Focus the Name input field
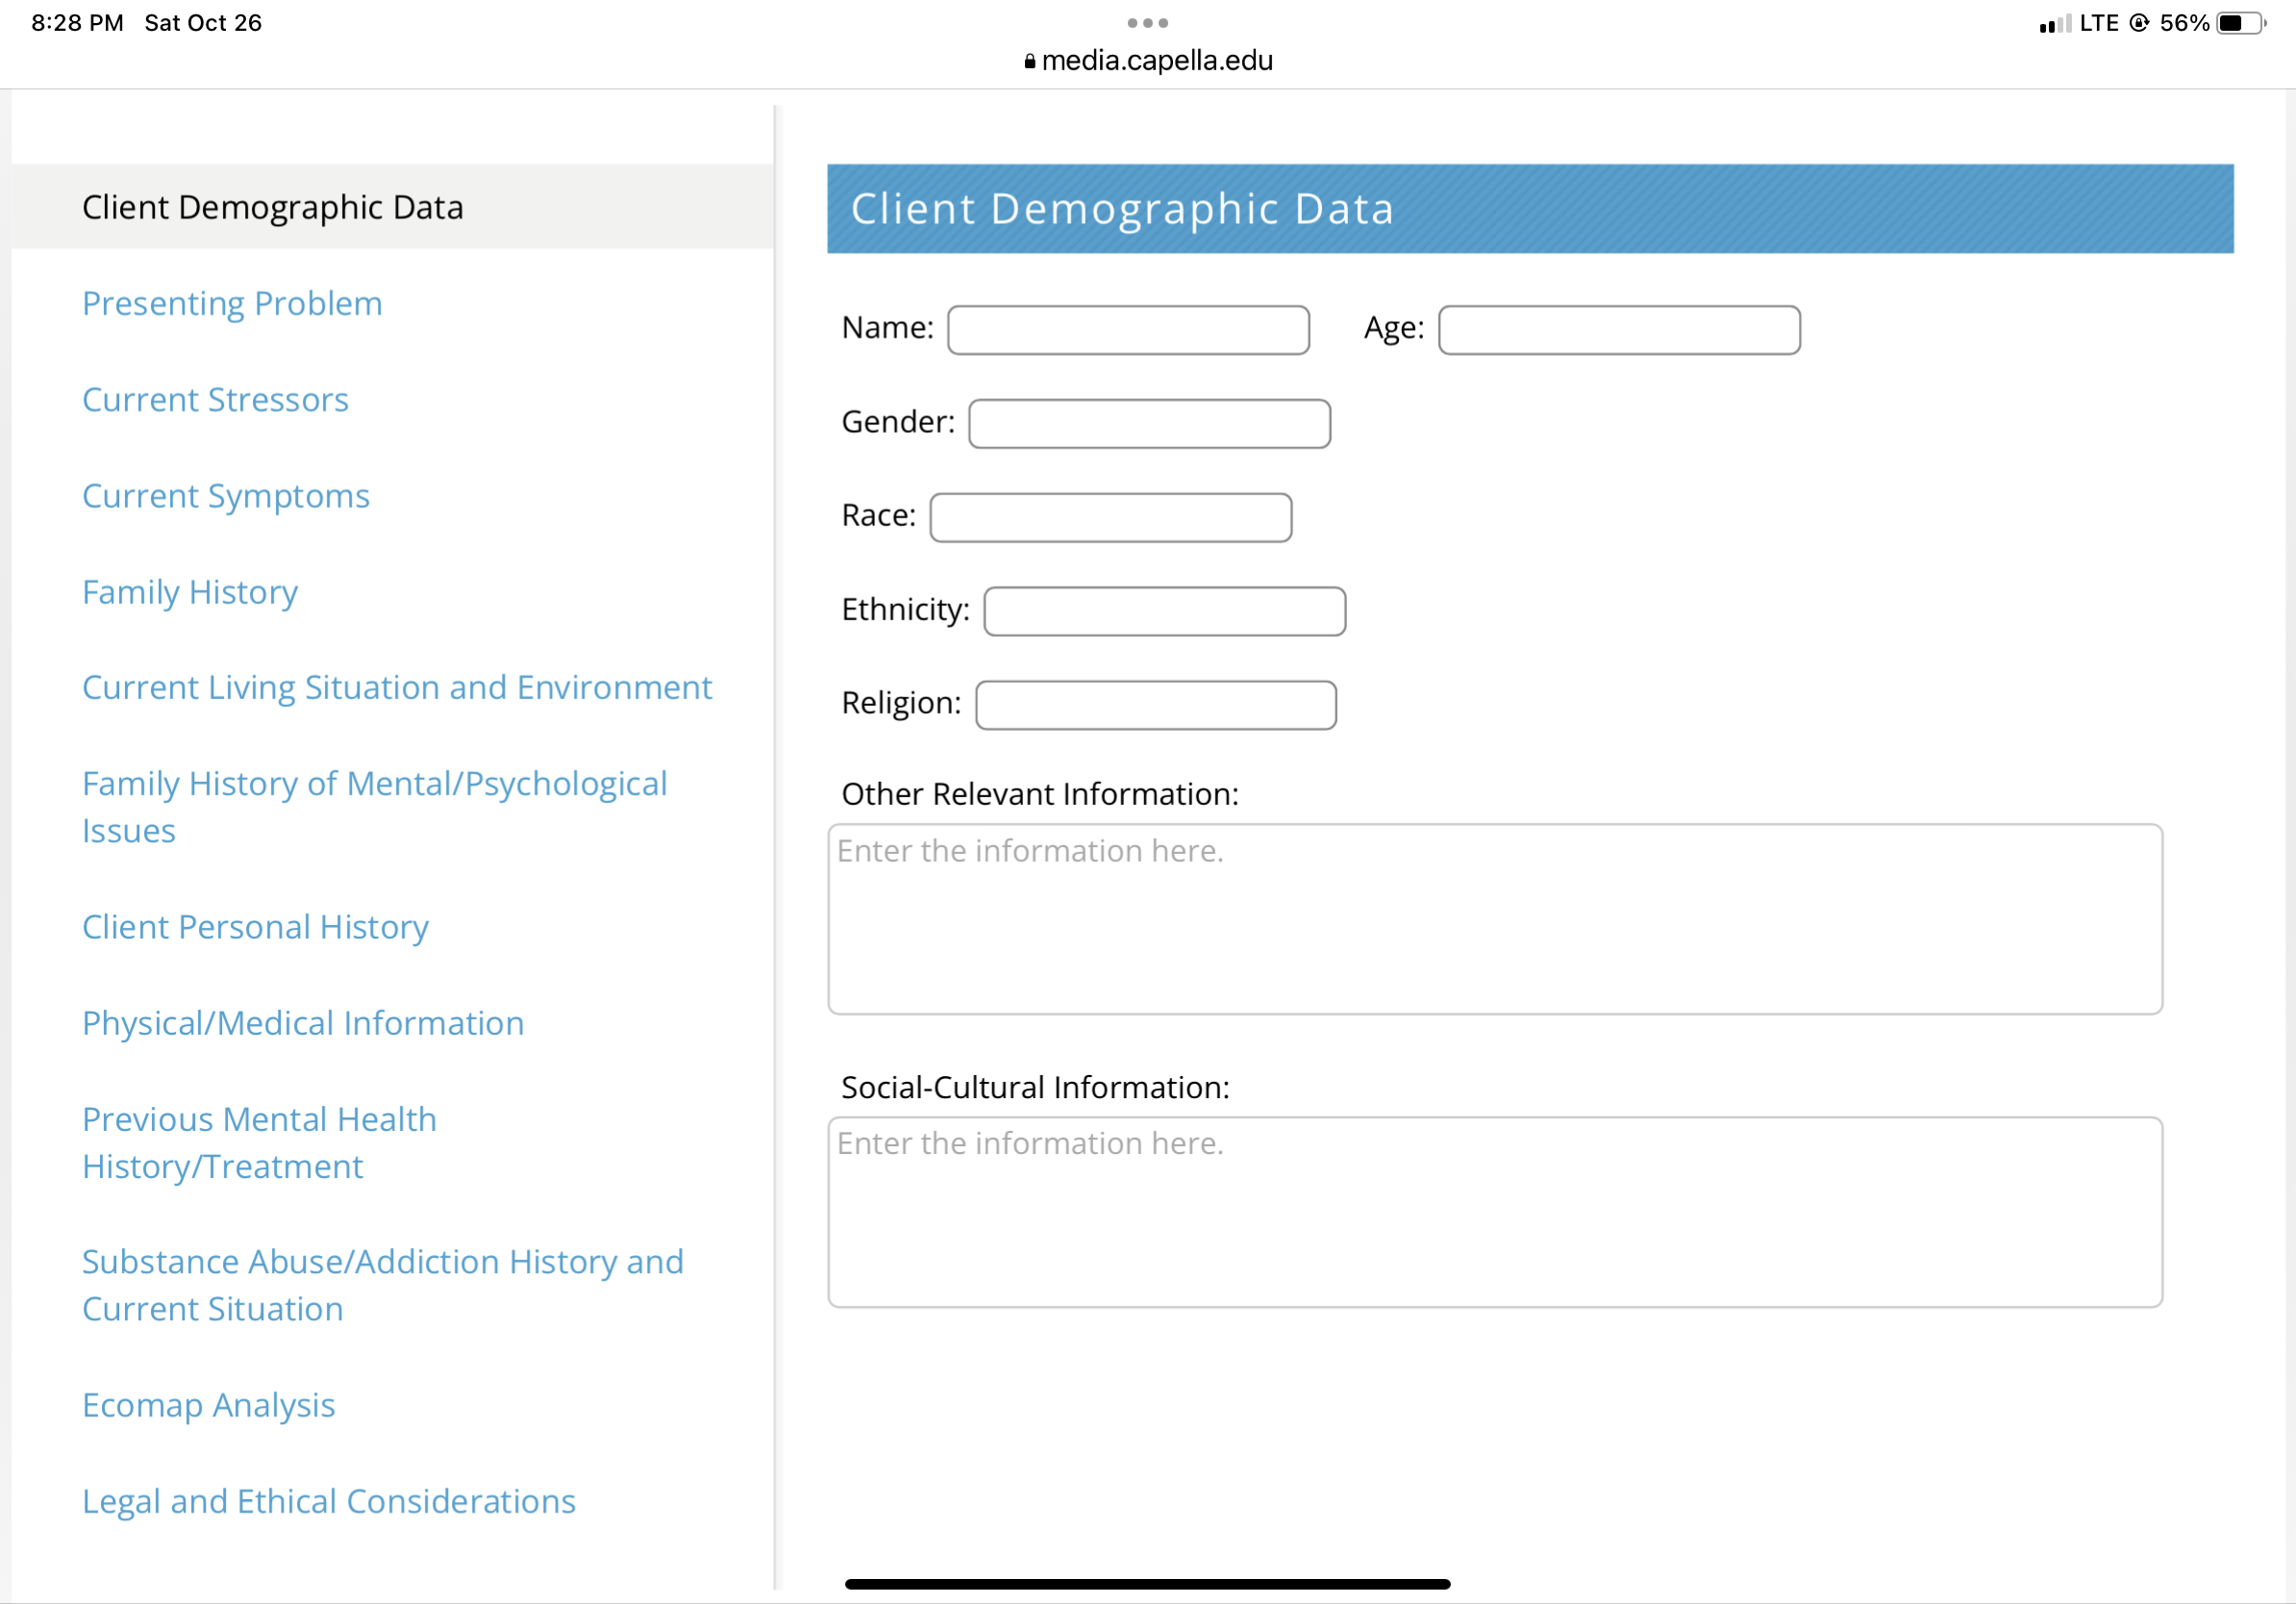 click(1128, 330)
